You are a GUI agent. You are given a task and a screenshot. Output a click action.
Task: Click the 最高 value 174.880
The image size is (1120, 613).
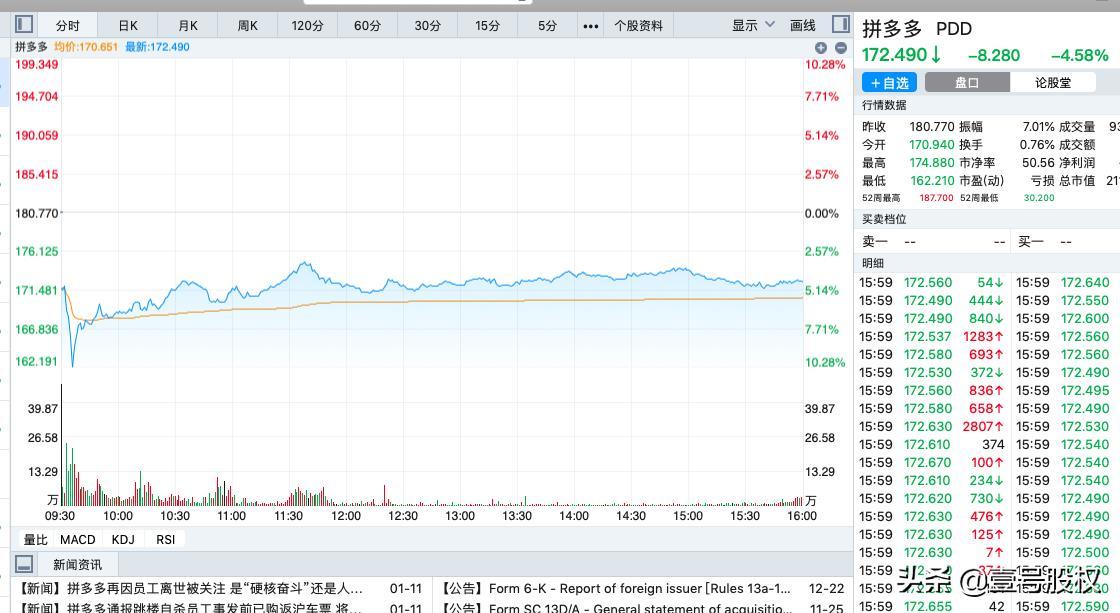pyautogui.click(x=931, y=163)
